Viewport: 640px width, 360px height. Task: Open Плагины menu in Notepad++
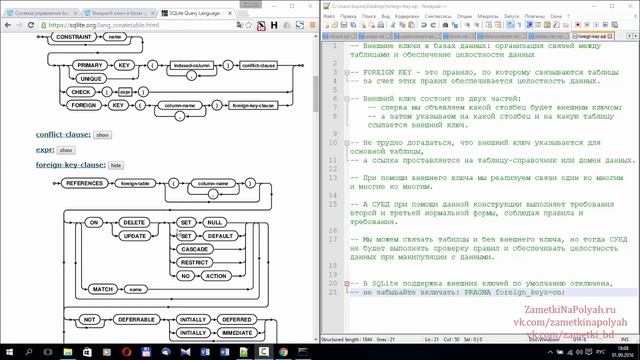[x=534, y=16]
